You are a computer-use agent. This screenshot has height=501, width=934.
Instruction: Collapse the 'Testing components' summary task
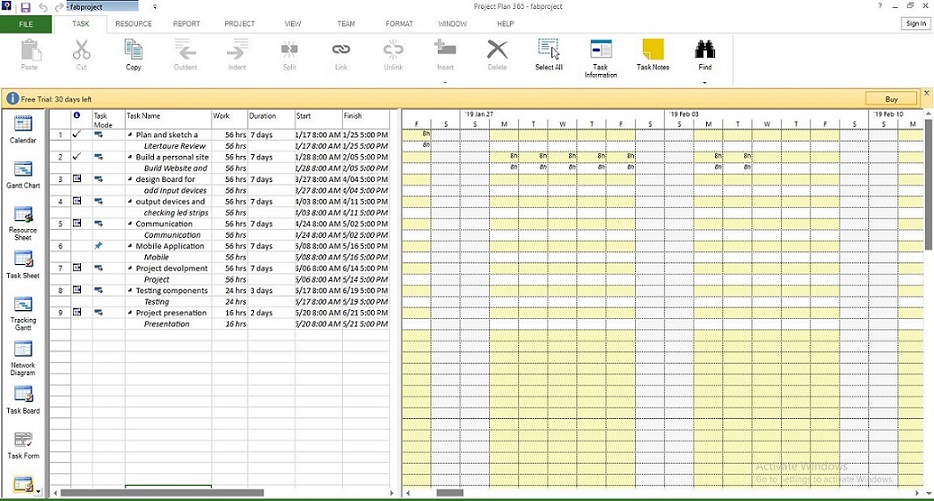(130, 291)
